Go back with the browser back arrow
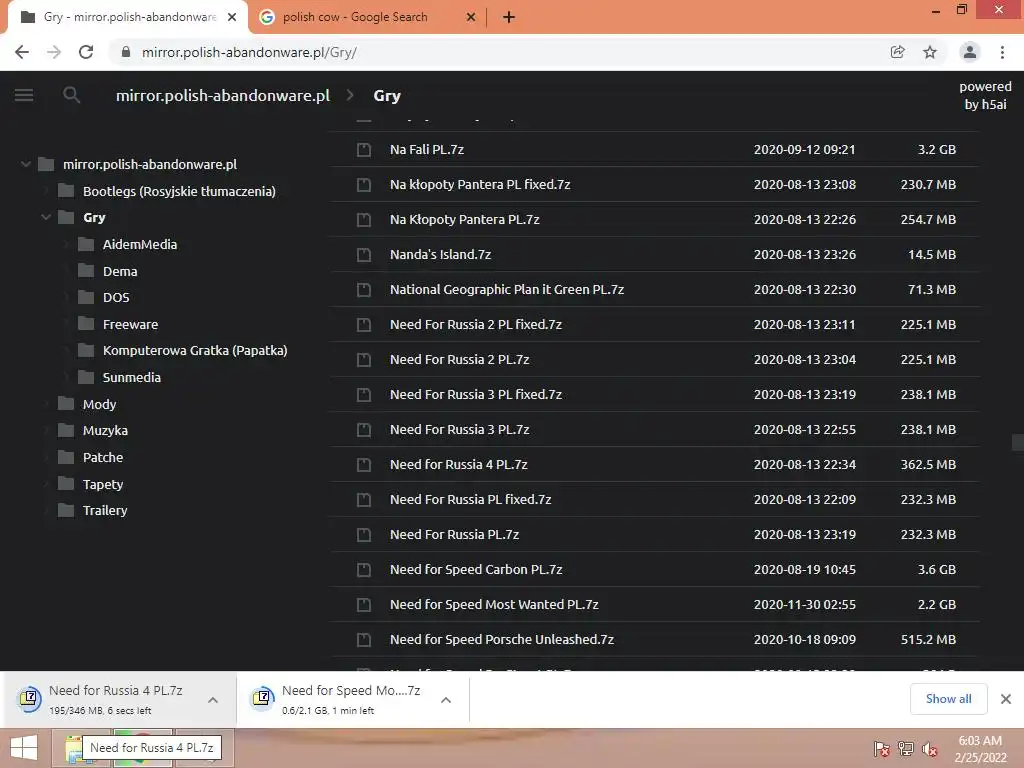Image resolution: width=1024 pixels, height=768 pixels. point(22,52)
